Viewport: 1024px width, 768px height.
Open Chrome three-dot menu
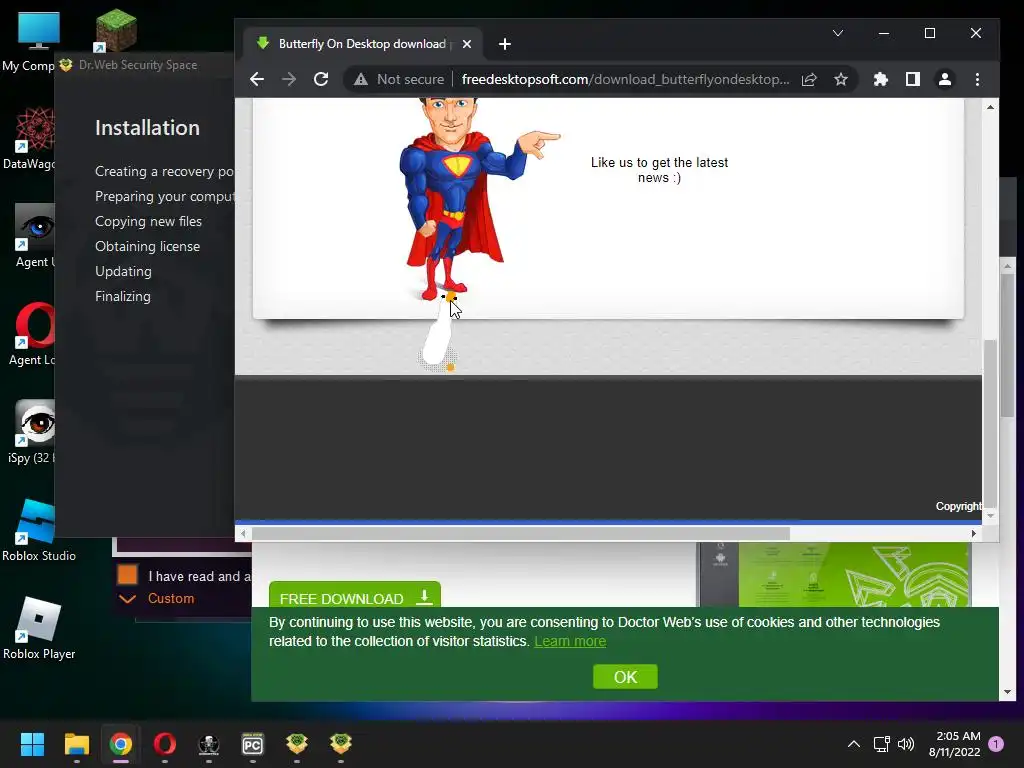point(977,80)
